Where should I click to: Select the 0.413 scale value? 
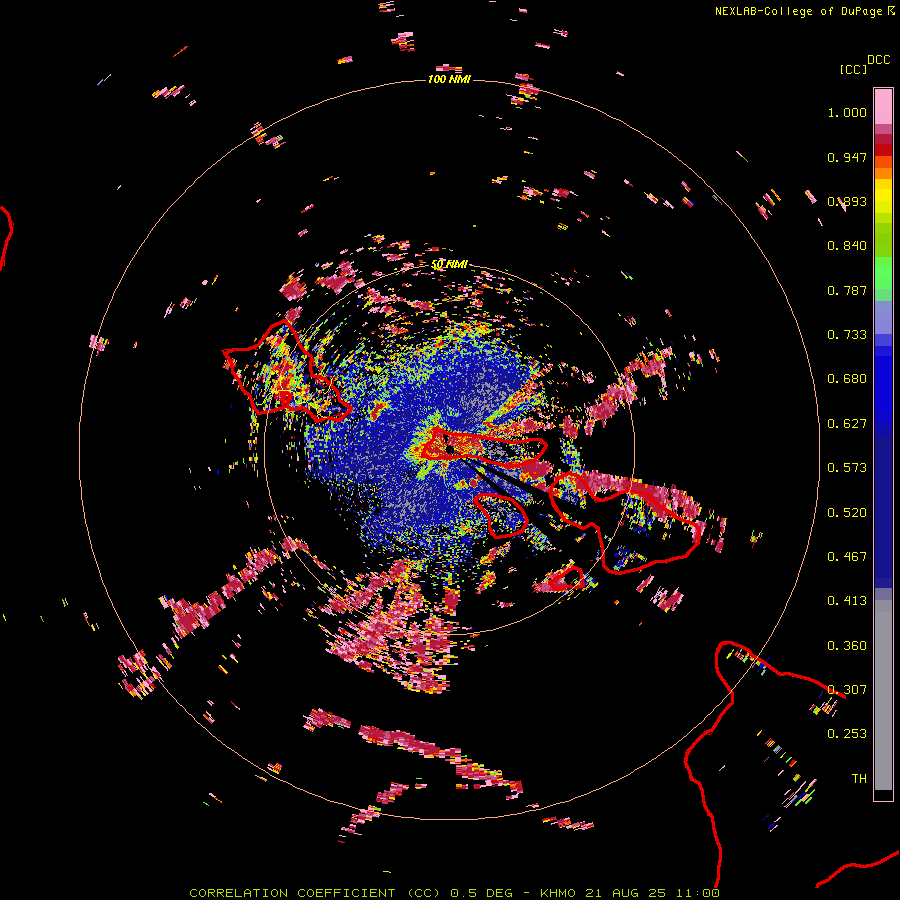pos(847,601)
